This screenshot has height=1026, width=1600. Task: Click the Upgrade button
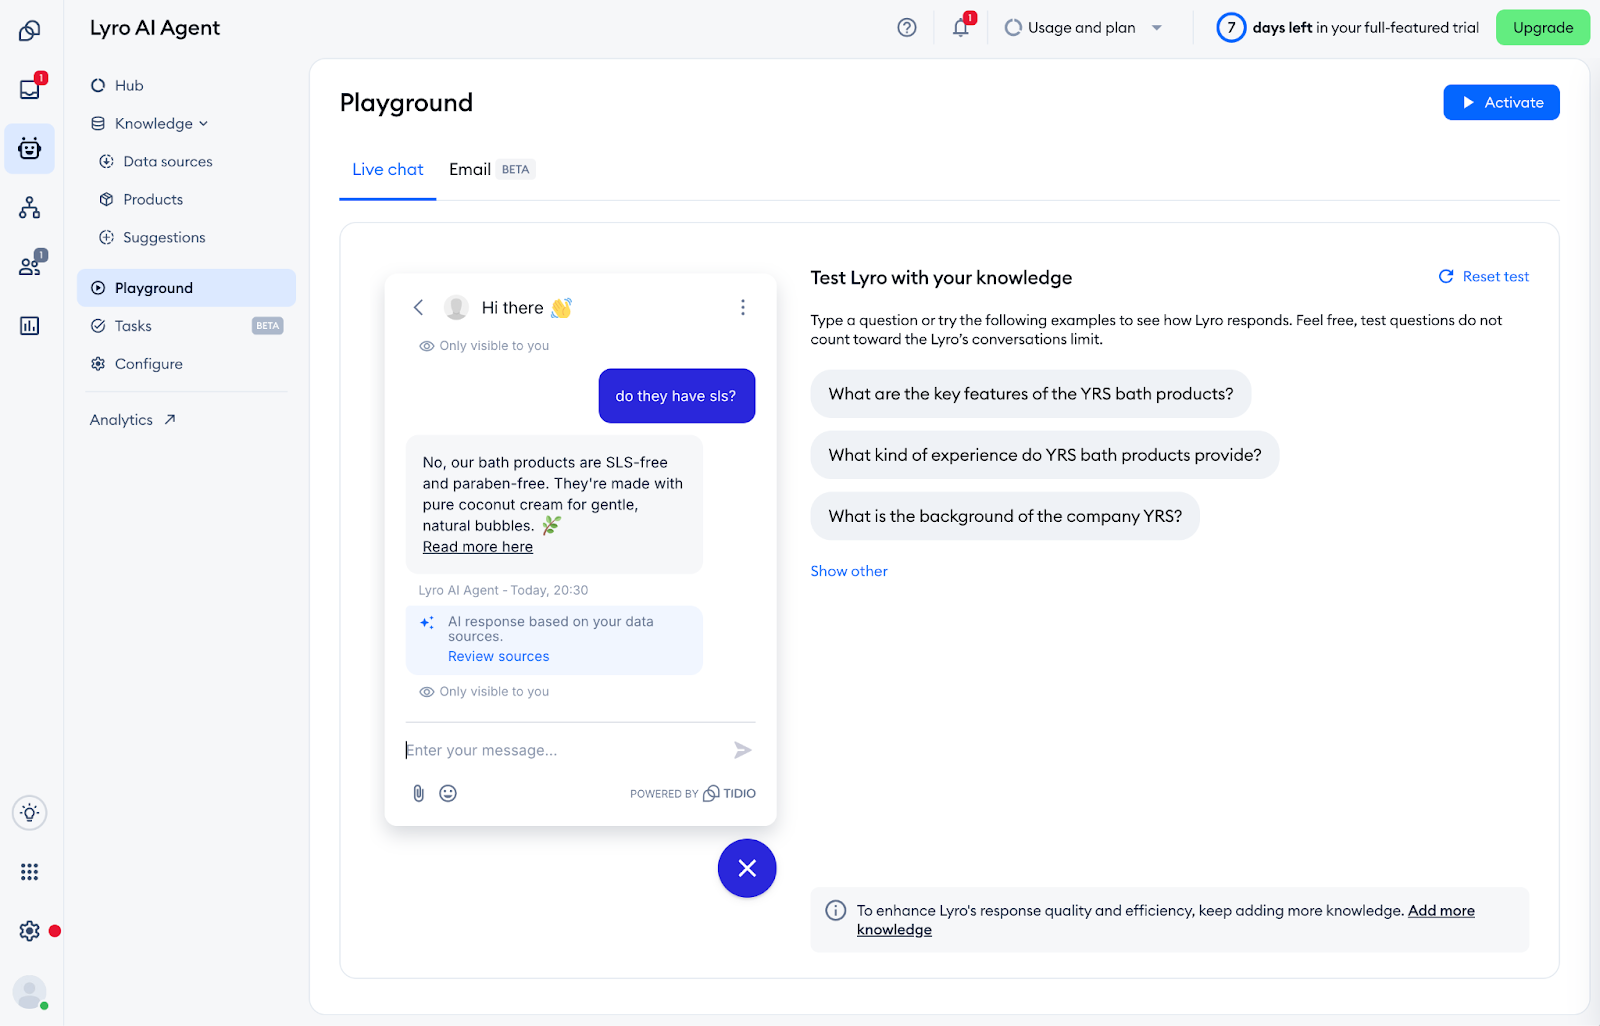(x=1542, y=27)
